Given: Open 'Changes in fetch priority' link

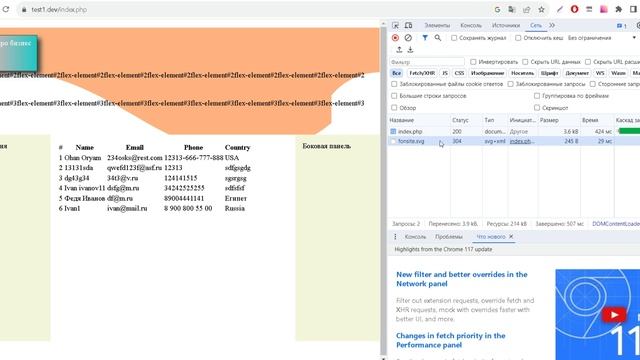Looking at the screenshot, I should pyautogui.click(x=451, y=340).
